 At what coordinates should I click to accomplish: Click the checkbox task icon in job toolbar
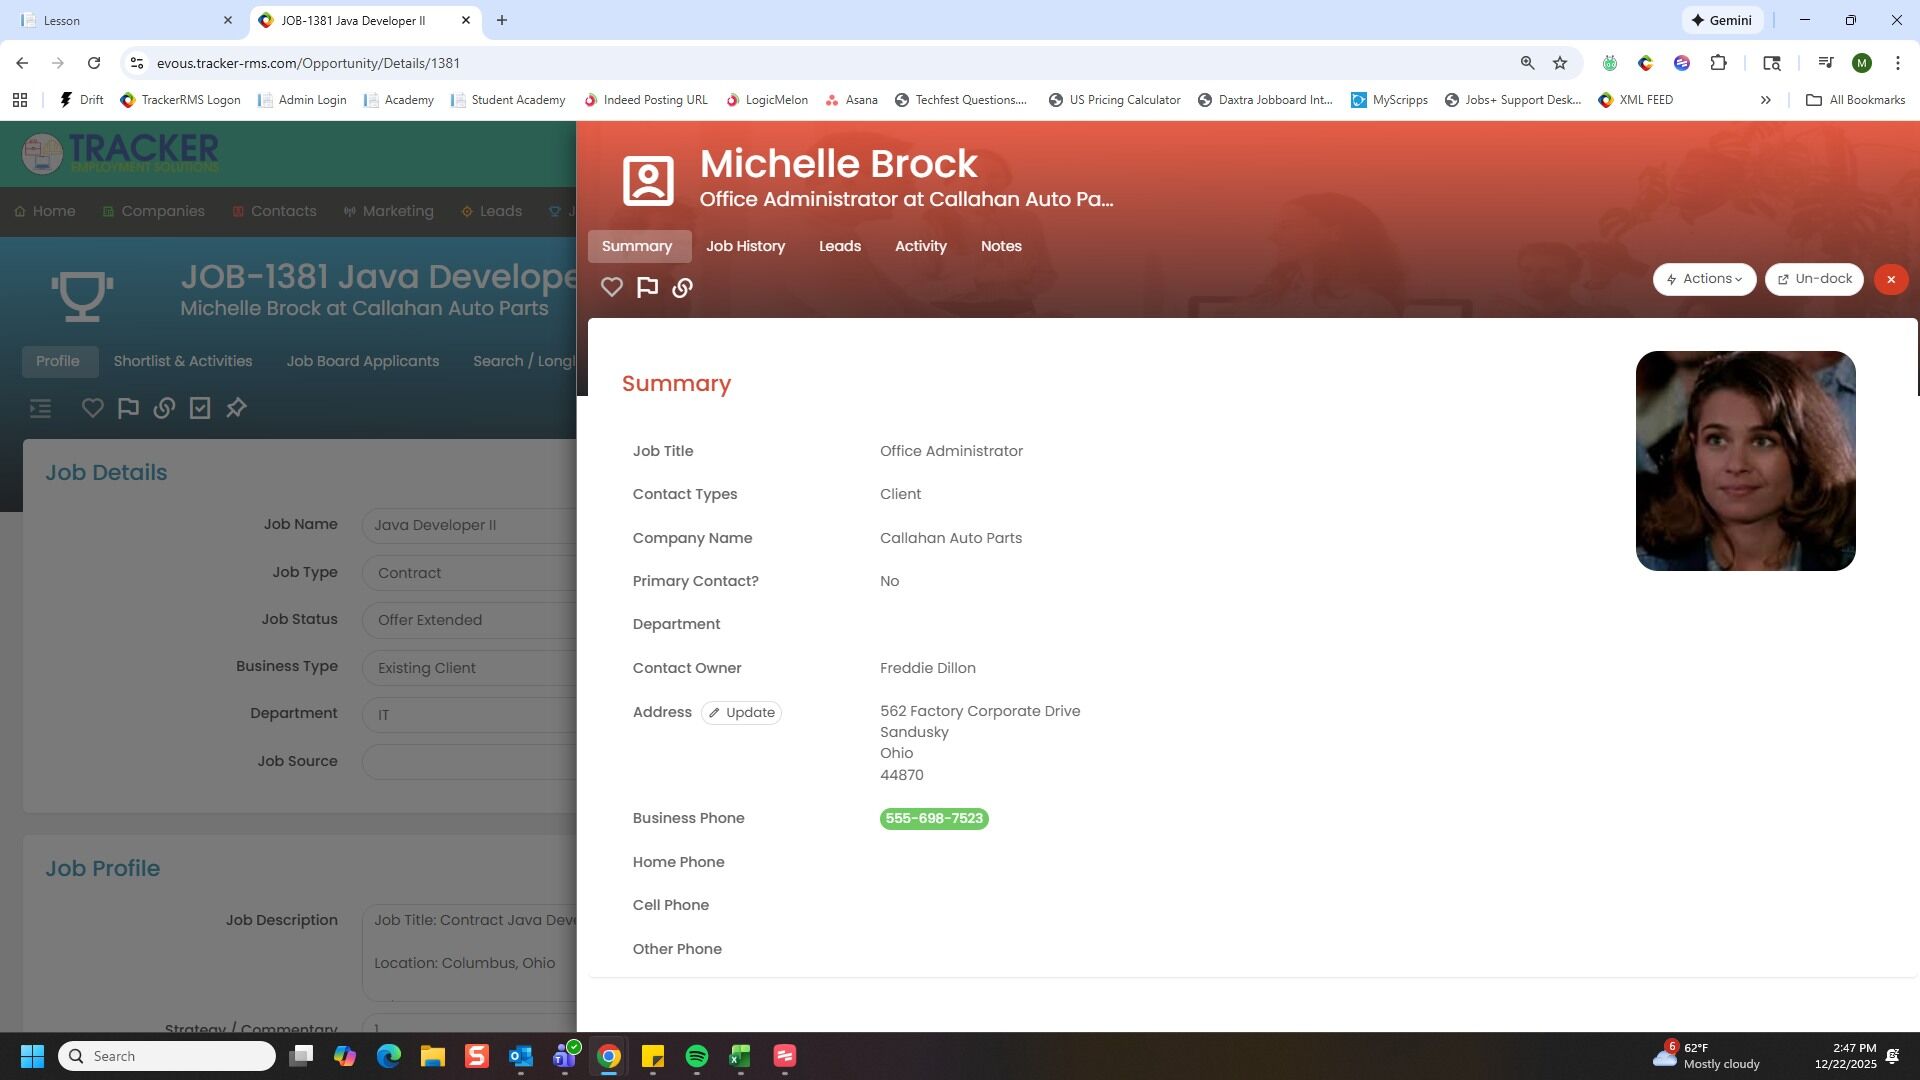click(x=200, y=408)
